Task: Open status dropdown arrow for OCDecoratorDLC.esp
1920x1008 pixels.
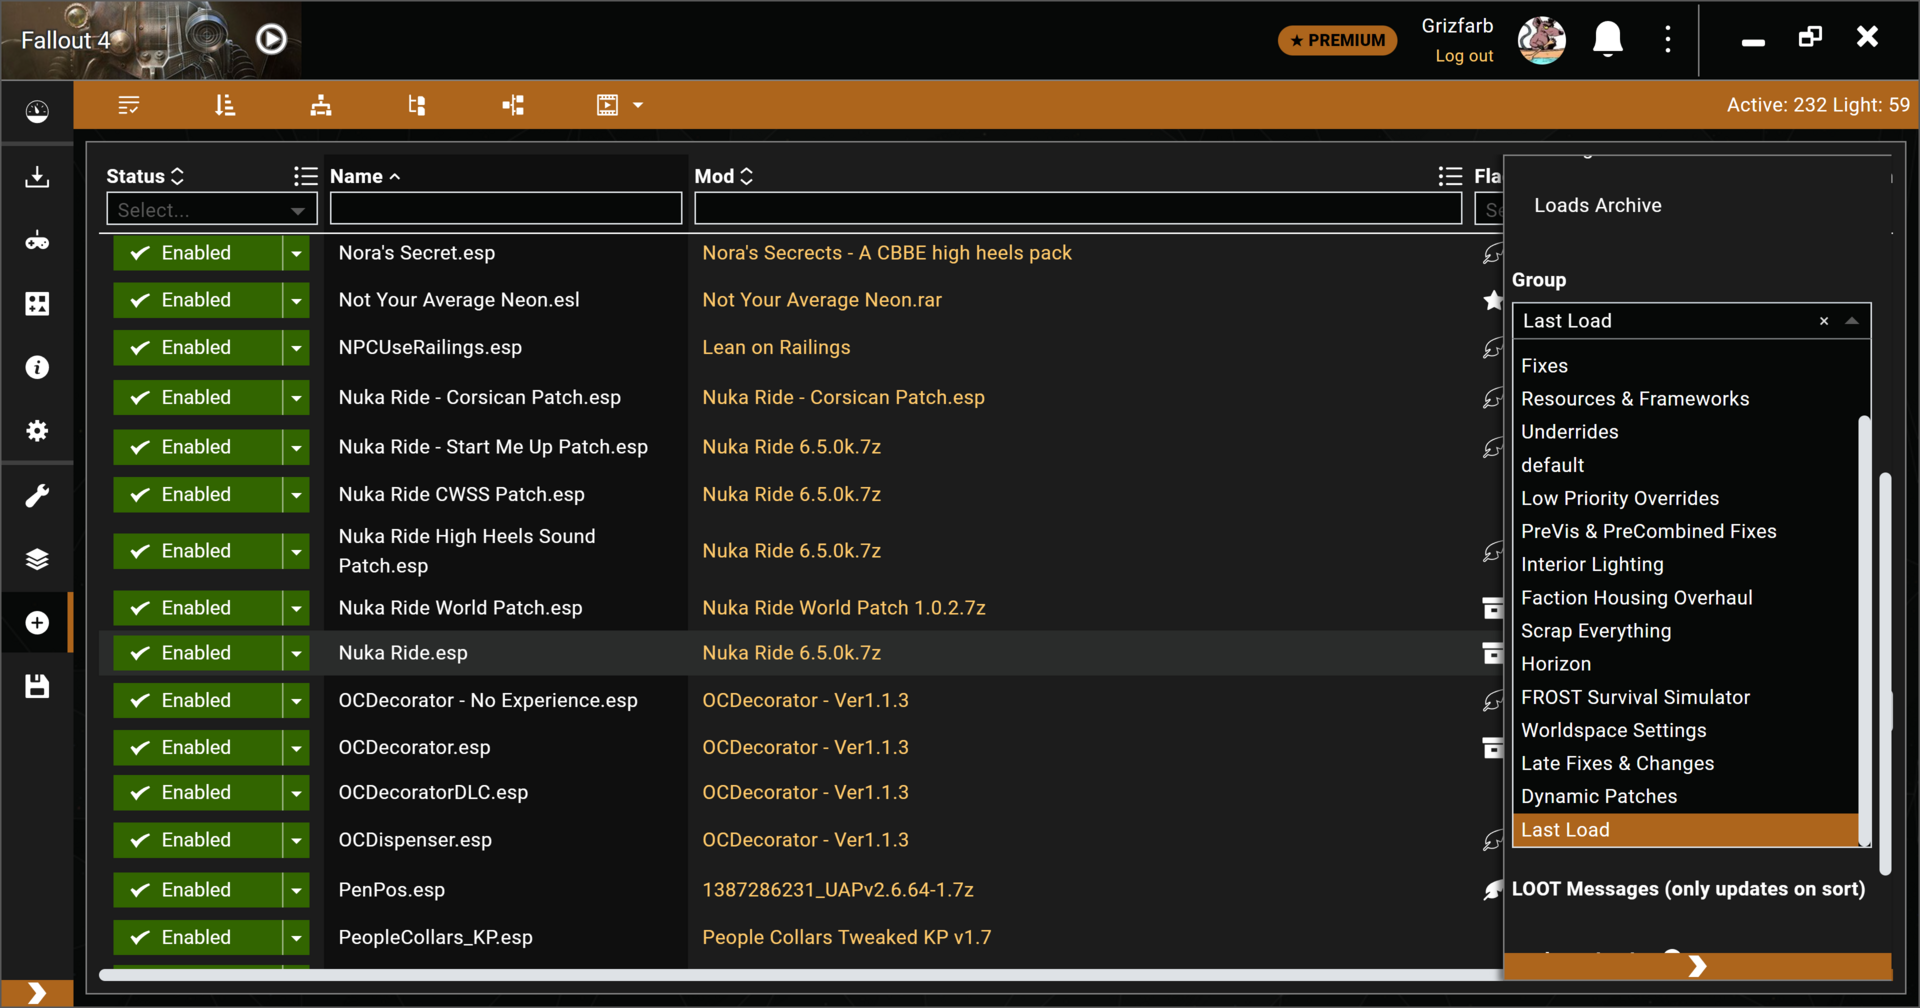Action: pos(296,792)
